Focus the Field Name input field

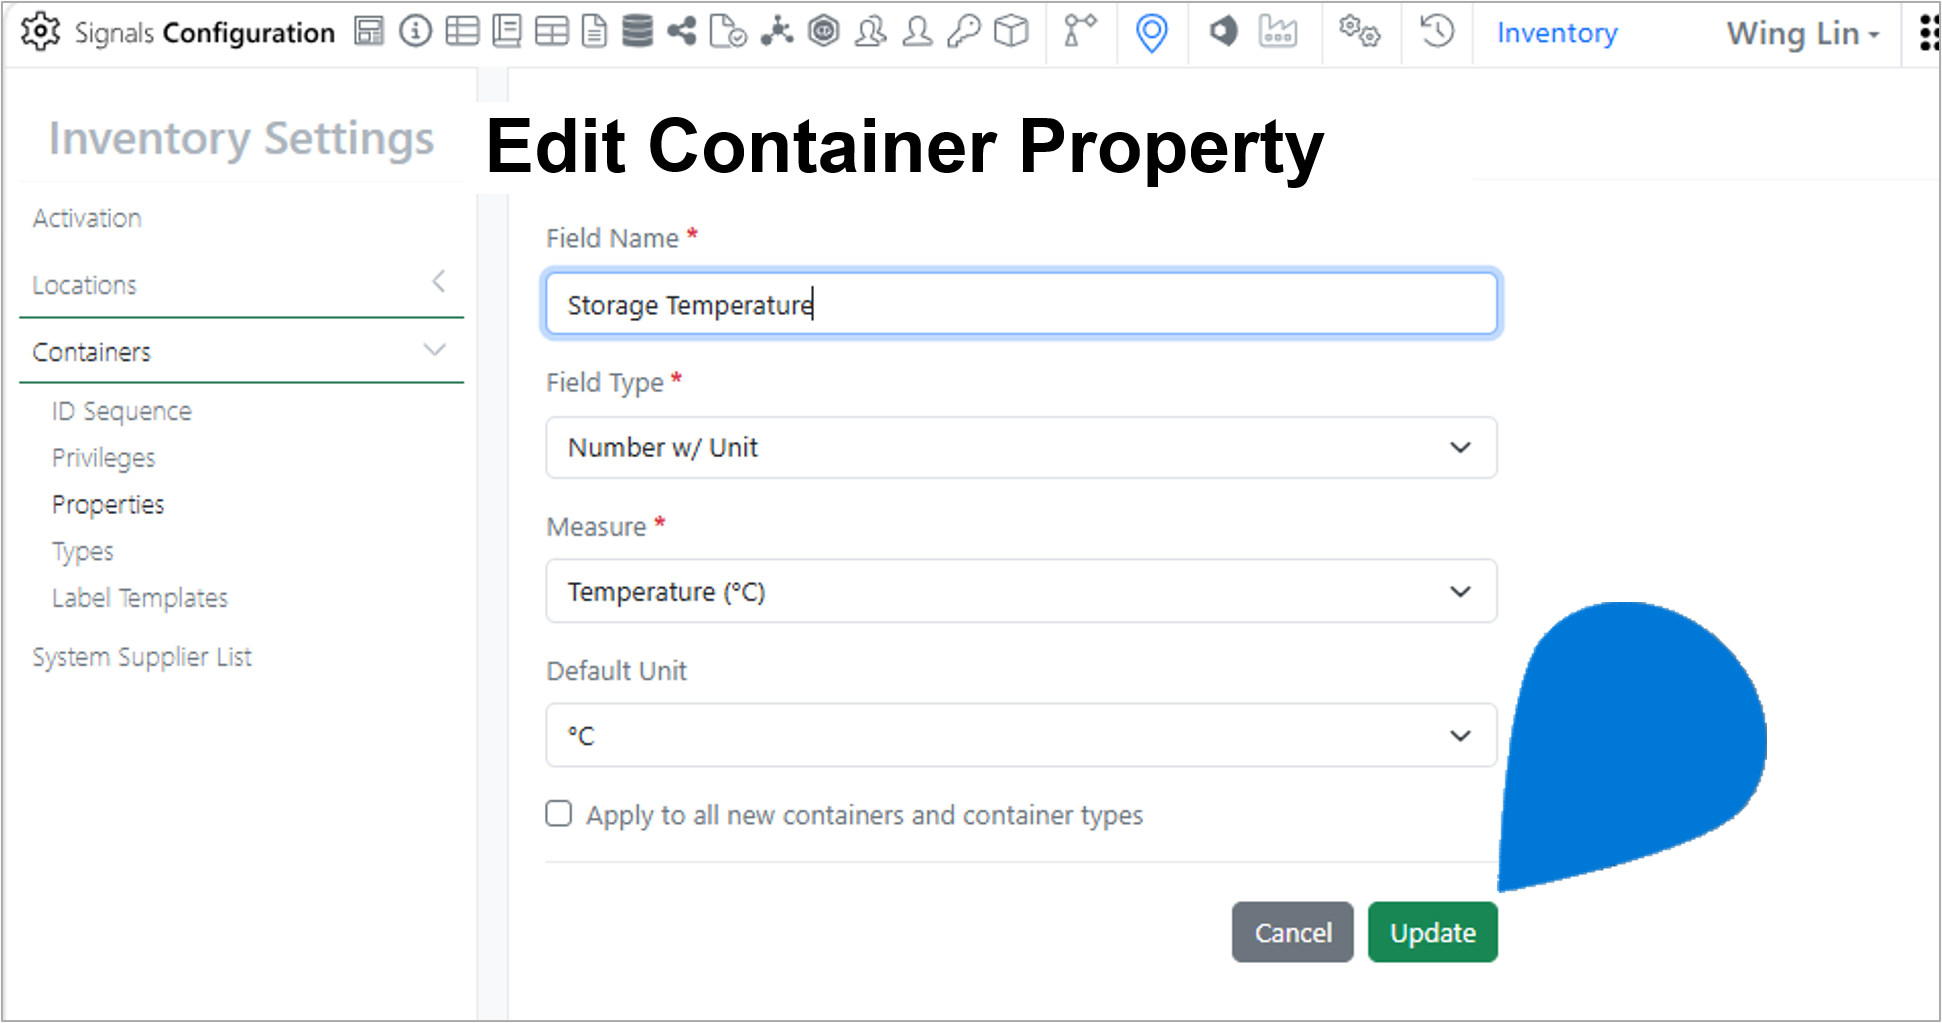click(x=1021, y=303)
